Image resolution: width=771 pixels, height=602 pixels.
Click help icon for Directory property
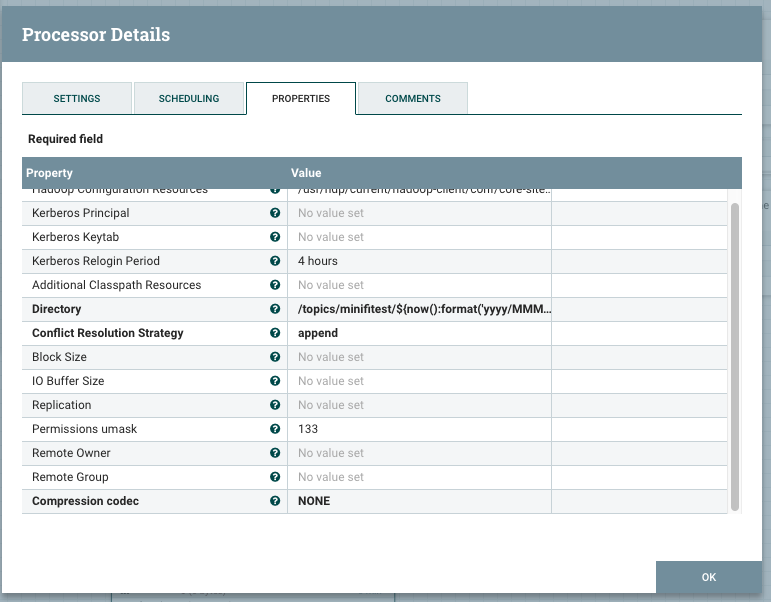point(275,309)
